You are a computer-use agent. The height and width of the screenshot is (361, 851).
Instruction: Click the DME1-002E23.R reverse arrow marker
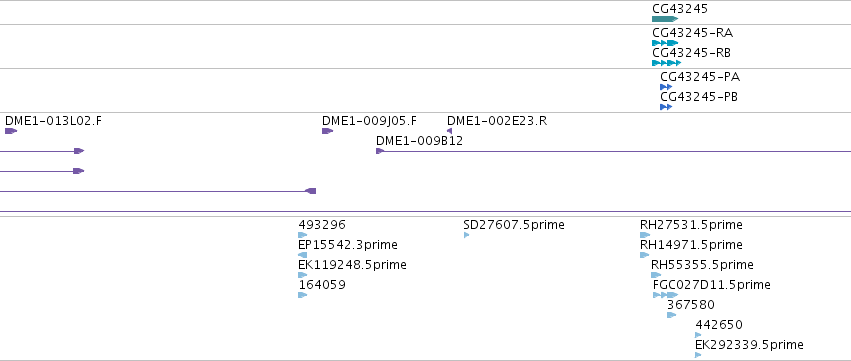pyautogui.click(x=449, y=131)
